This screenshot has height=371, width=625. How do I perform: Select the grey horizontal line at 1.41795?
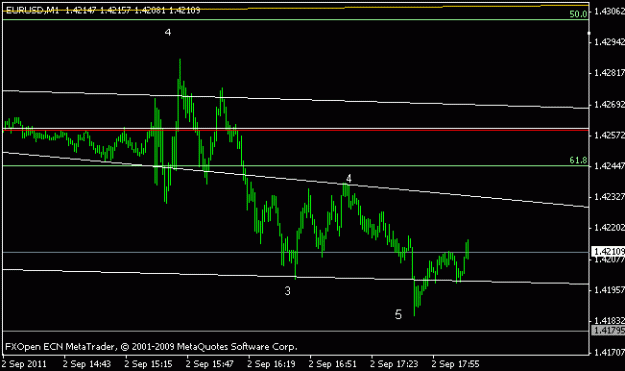(x=296, y=331)
